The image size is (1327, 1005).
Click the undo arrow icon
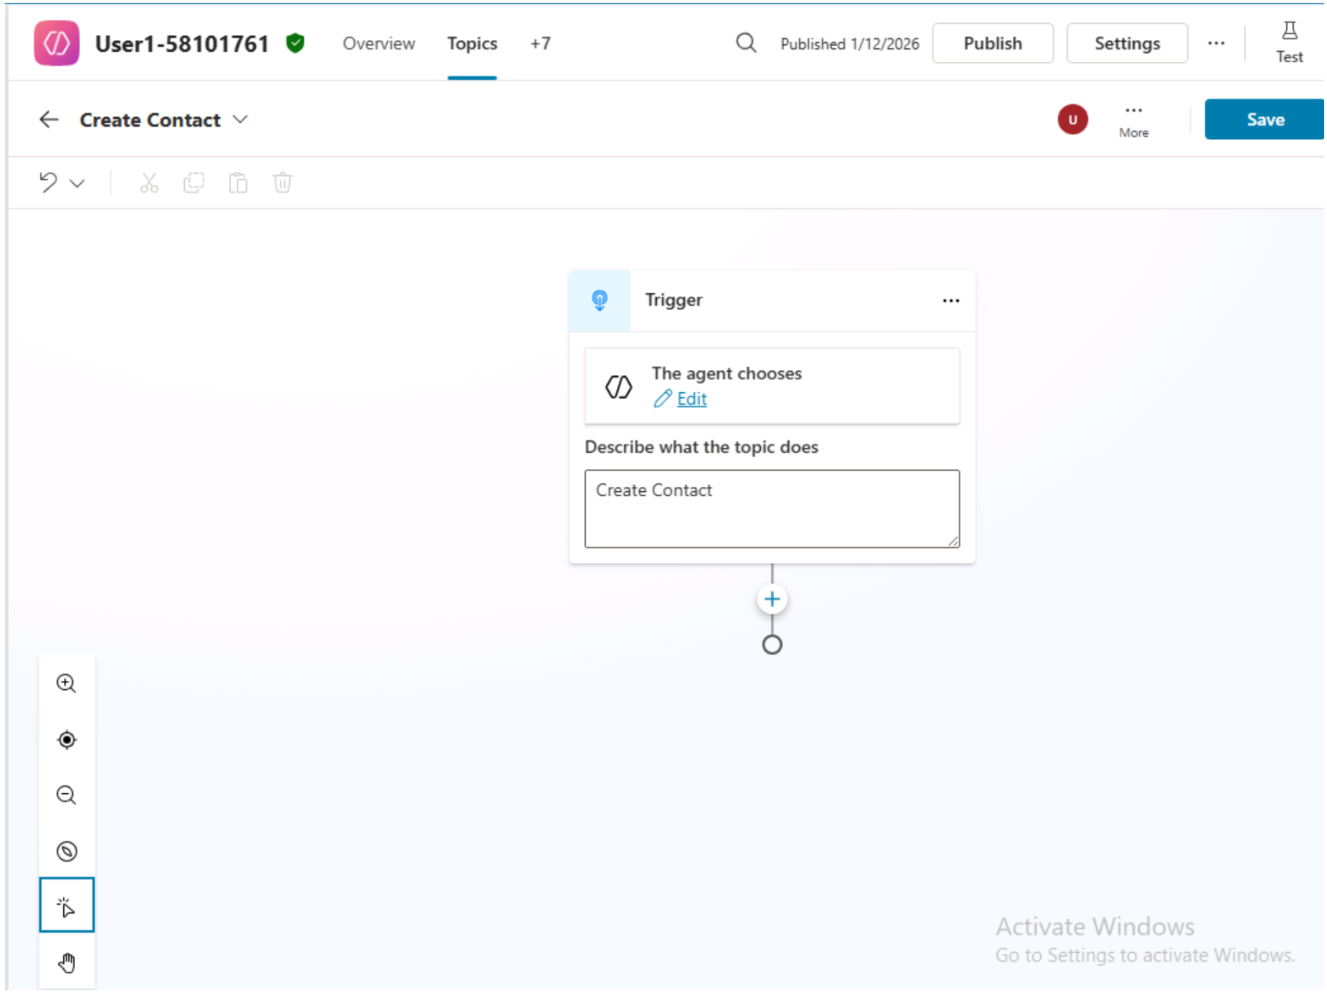[48, 182]
